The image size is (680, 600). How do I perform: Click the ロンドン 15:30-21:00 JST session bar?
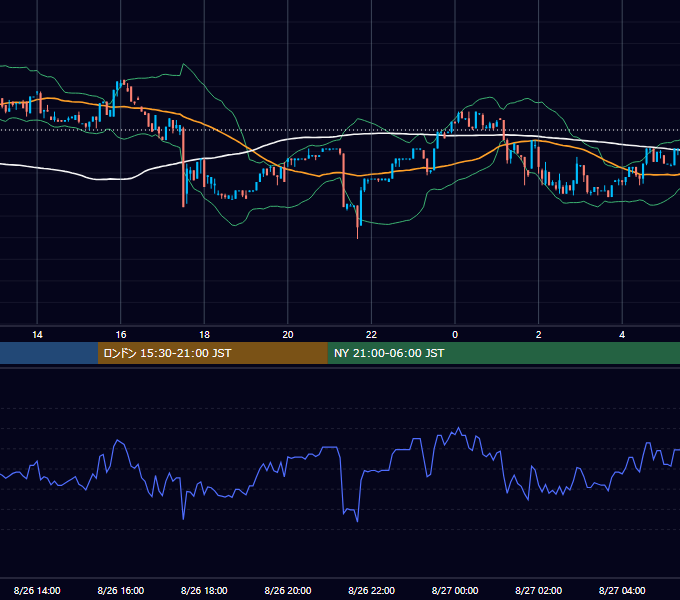(212, 353)
